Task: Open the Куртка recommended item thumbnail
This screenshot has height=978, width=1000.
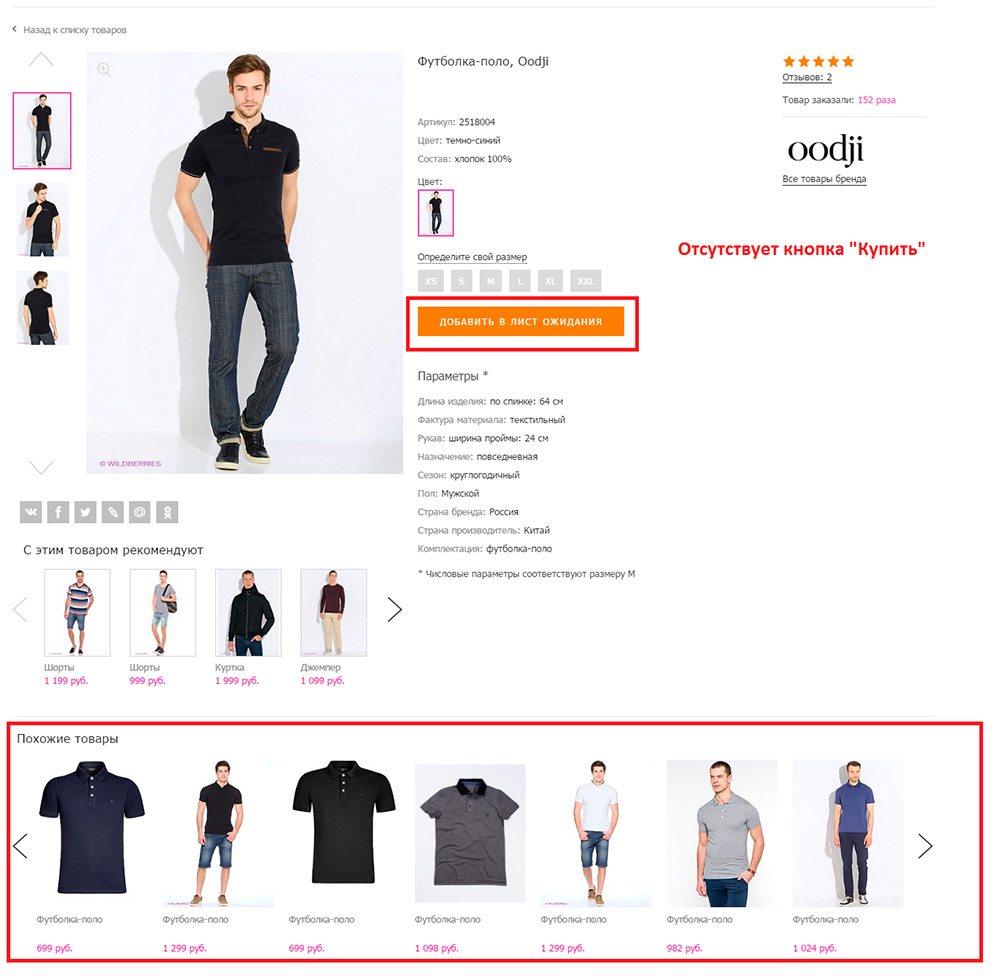Action: click(x=248, y=613)
